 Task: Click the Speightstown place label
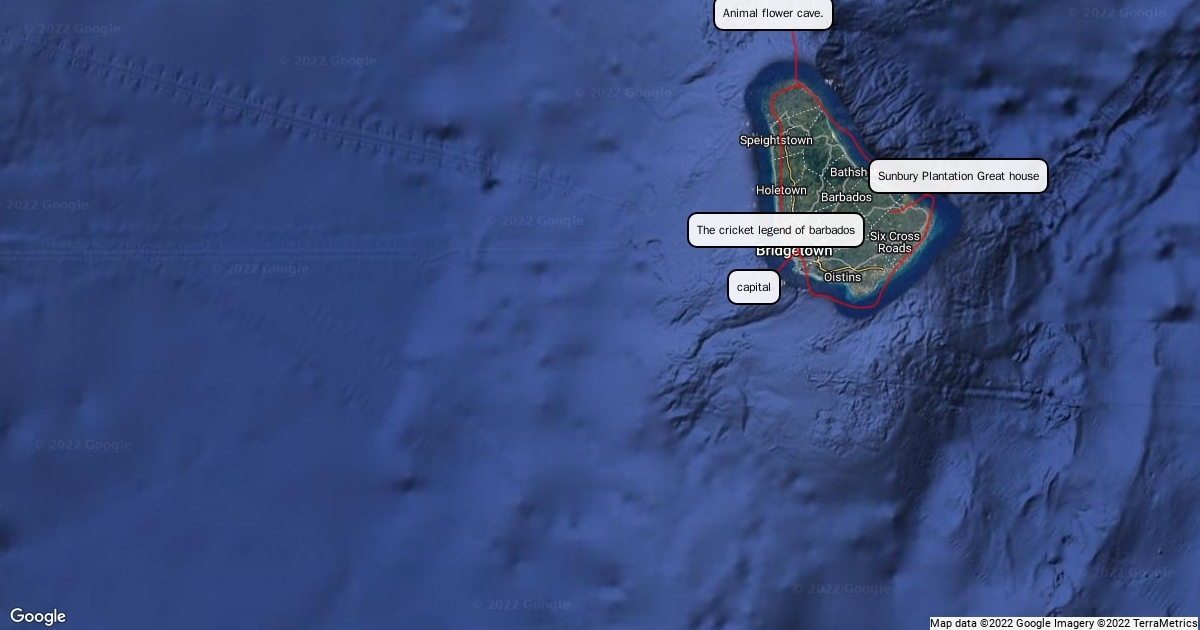pos(775,141)
